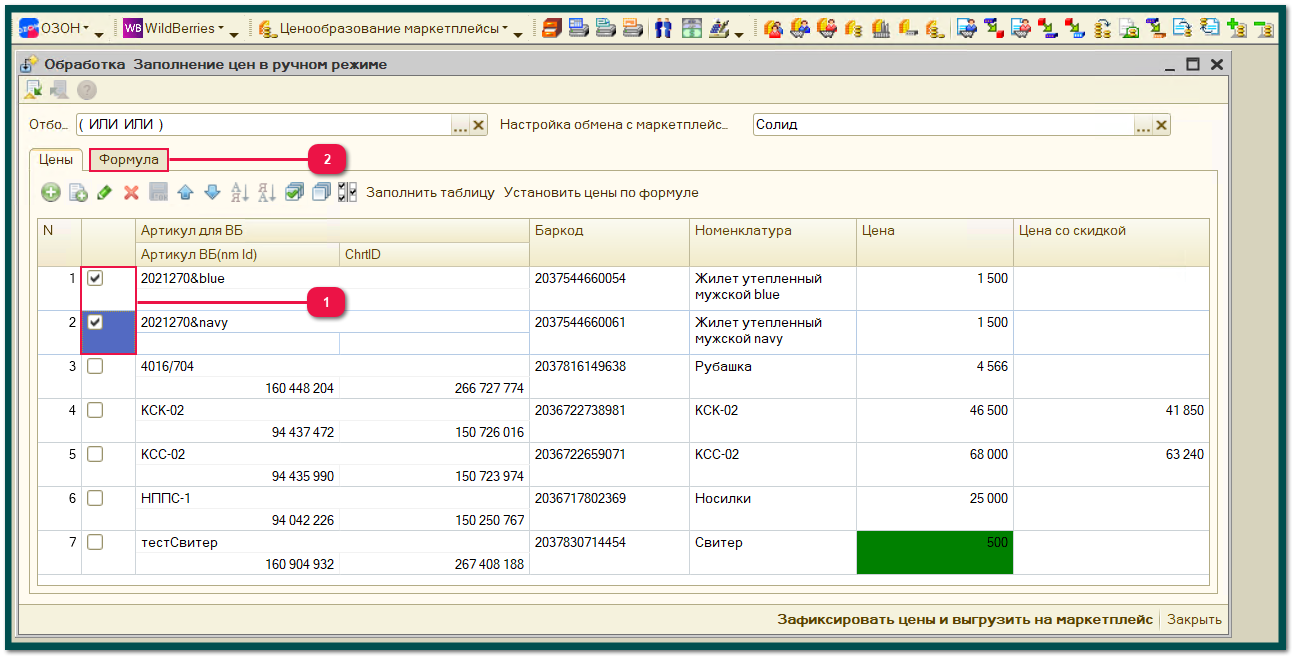Check the row 3 checkbox for 4016/704
Image resolution: width=1295 pixels, height=659 pixels.
click(x=95, y=367)
